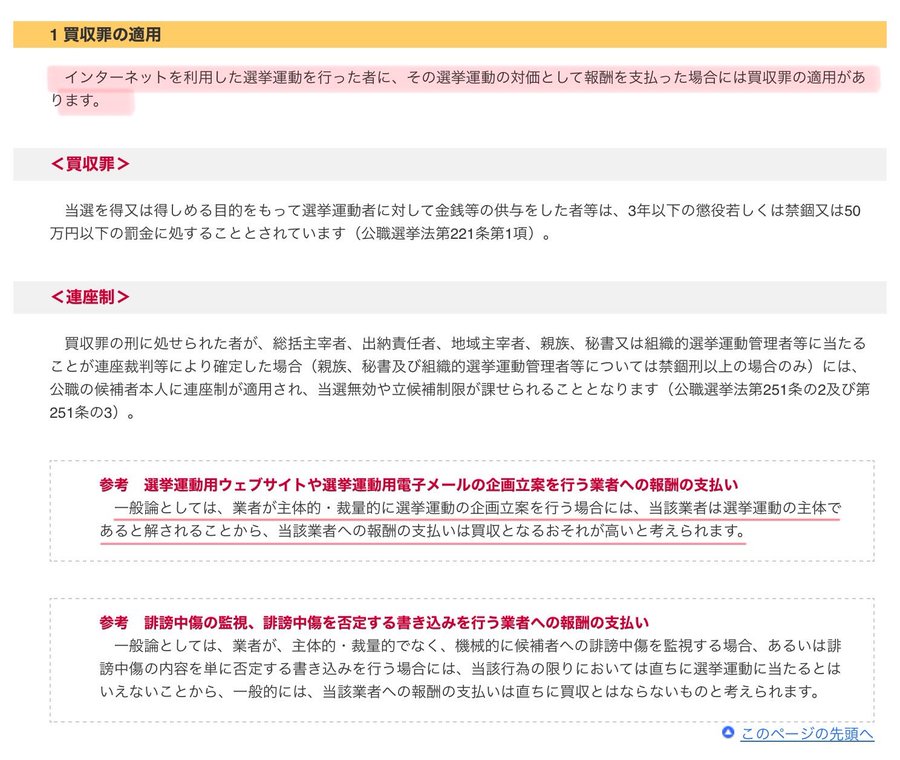This screenshot has width=900, height=760.
Task: Click the 'このページの先頭へ' link
Action: click(x=806, y=733)
